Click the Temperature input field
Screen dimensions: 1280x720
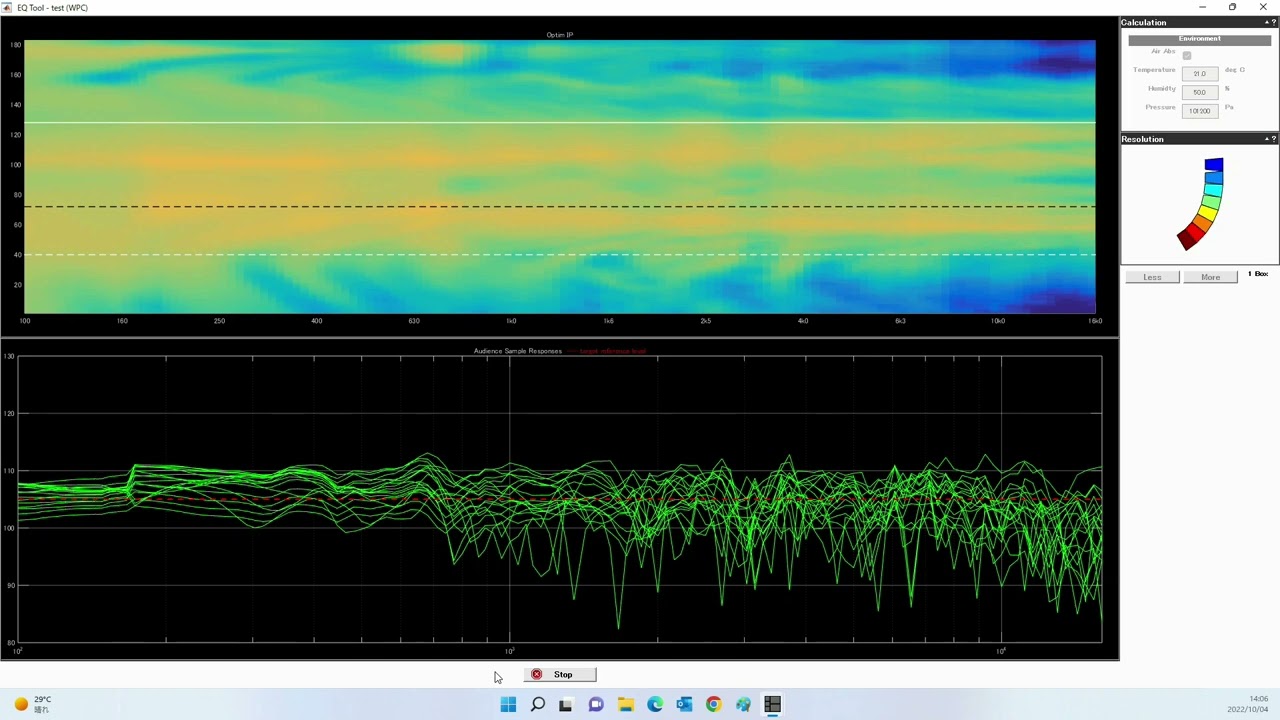(1200, 73)
